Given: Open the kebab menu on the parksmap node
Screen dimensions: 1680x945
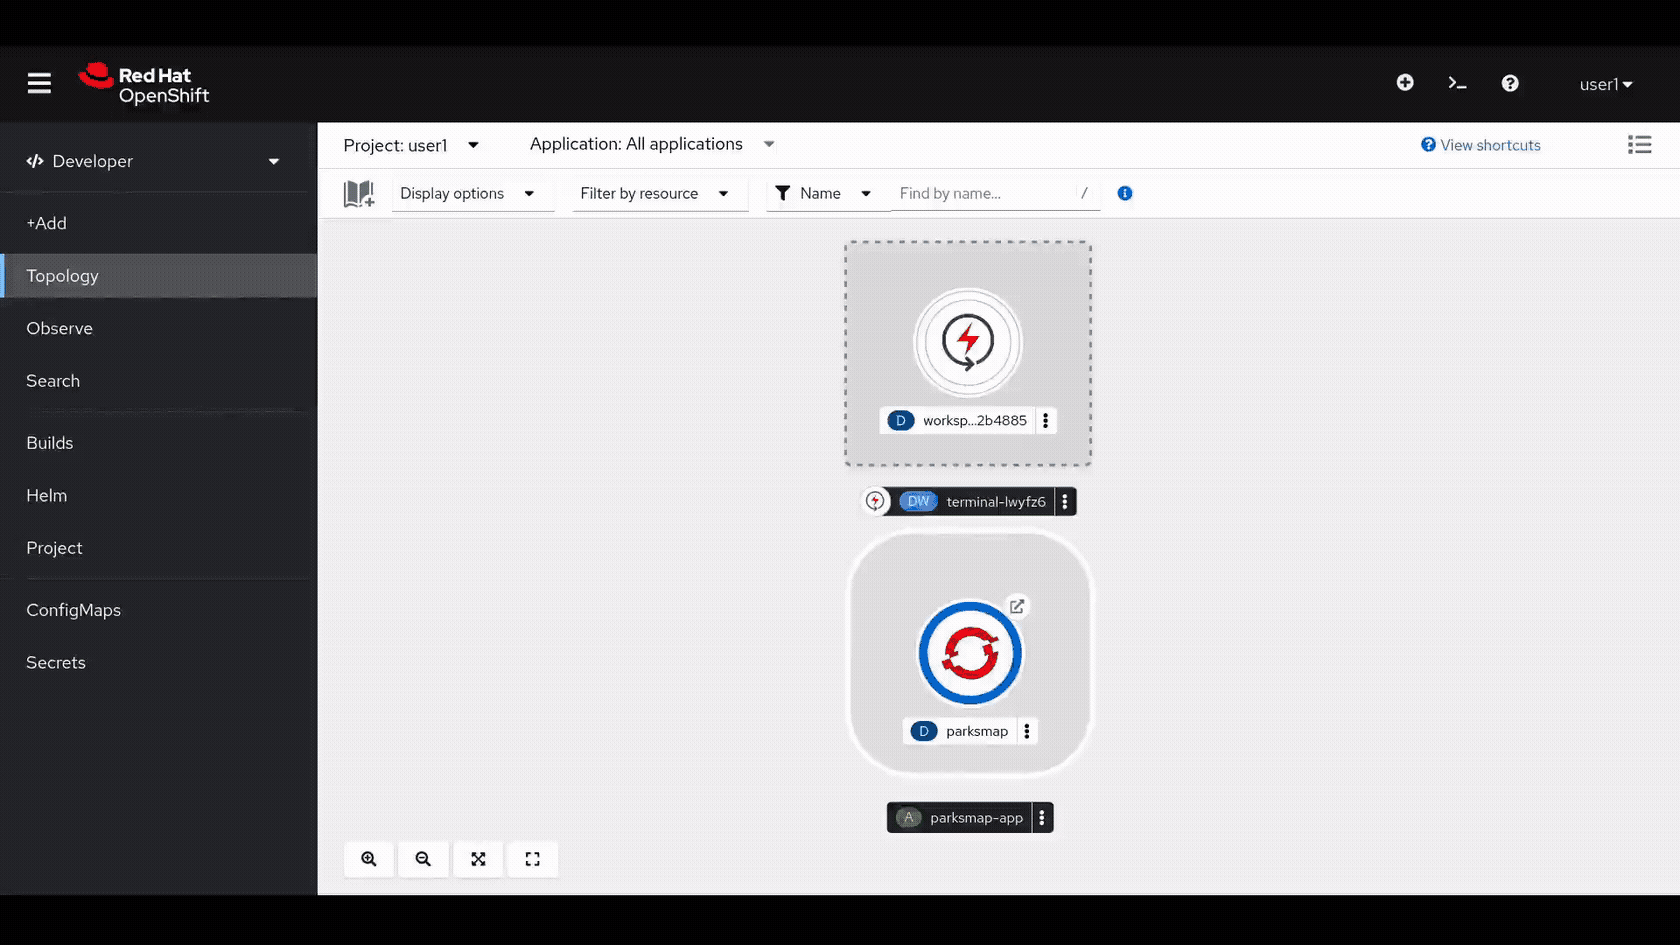Looking at the screenshot, I should [1026, 731].
